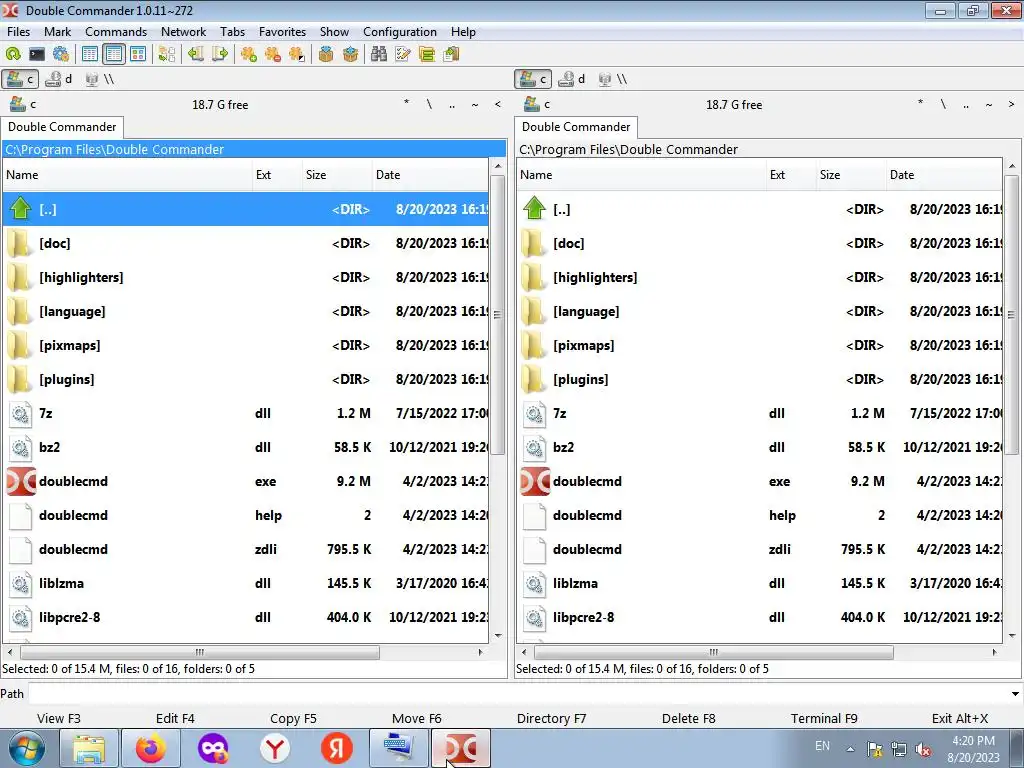This screenshot has width=1024, height=768.
Task: Sort left panel by Size column
Action: click(x=336, y=175)
